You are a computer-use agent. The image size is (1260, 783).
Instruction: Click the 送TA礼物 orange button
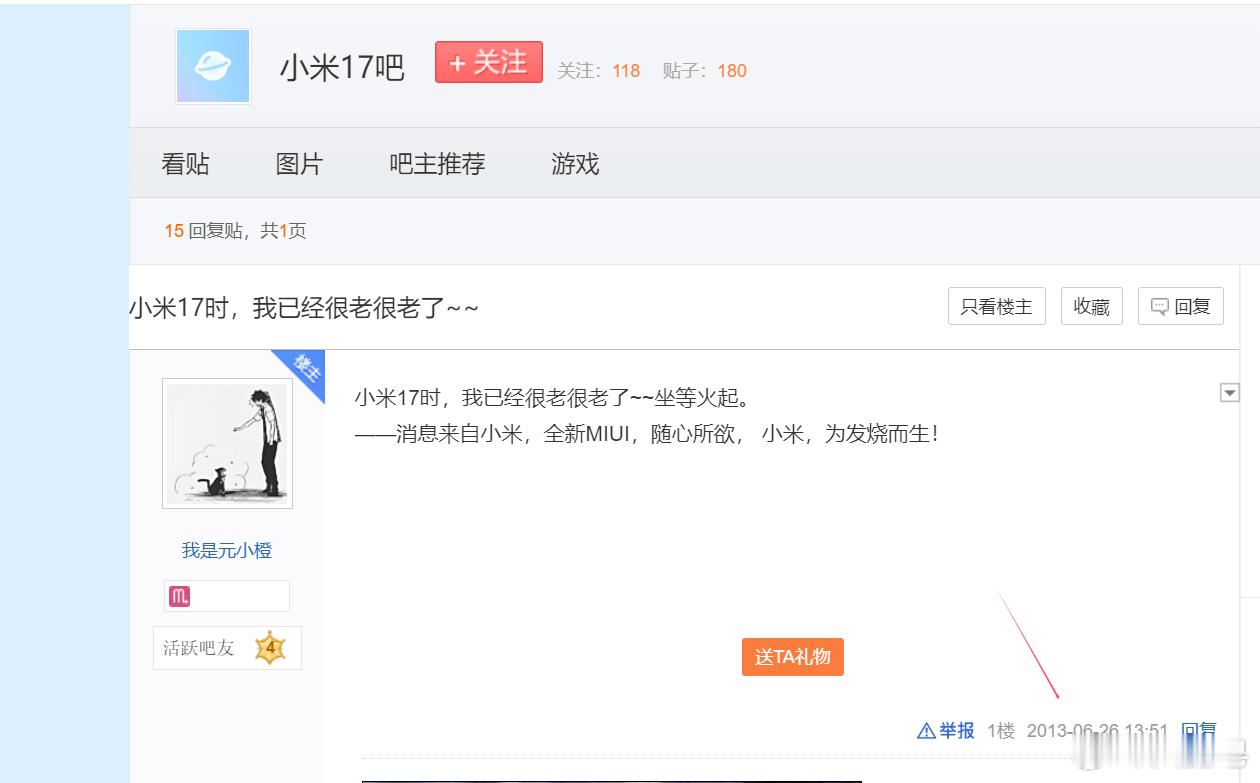click(793, 657)
